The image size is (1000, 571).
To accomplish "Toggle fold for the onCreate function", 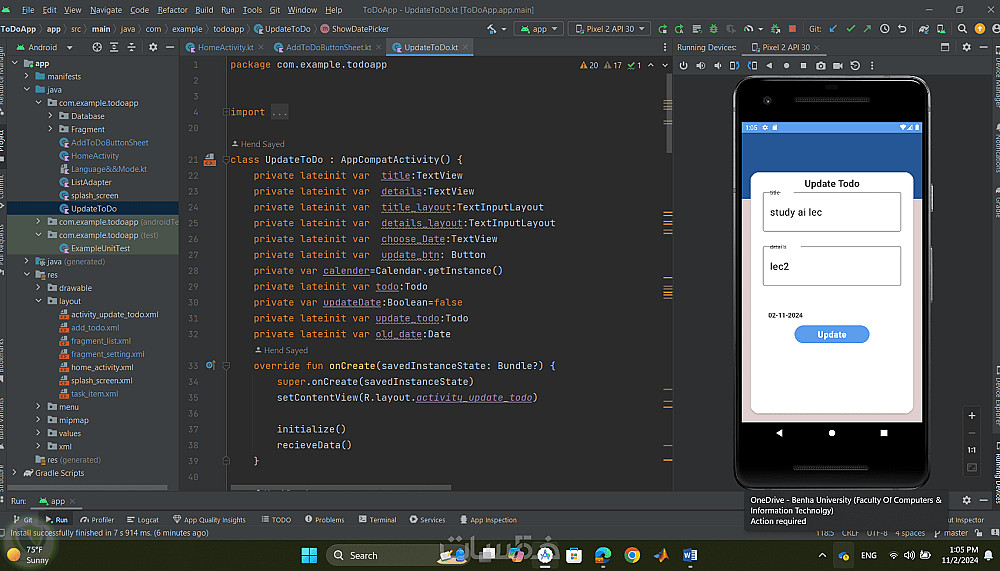I will click(x=226, y=366).
